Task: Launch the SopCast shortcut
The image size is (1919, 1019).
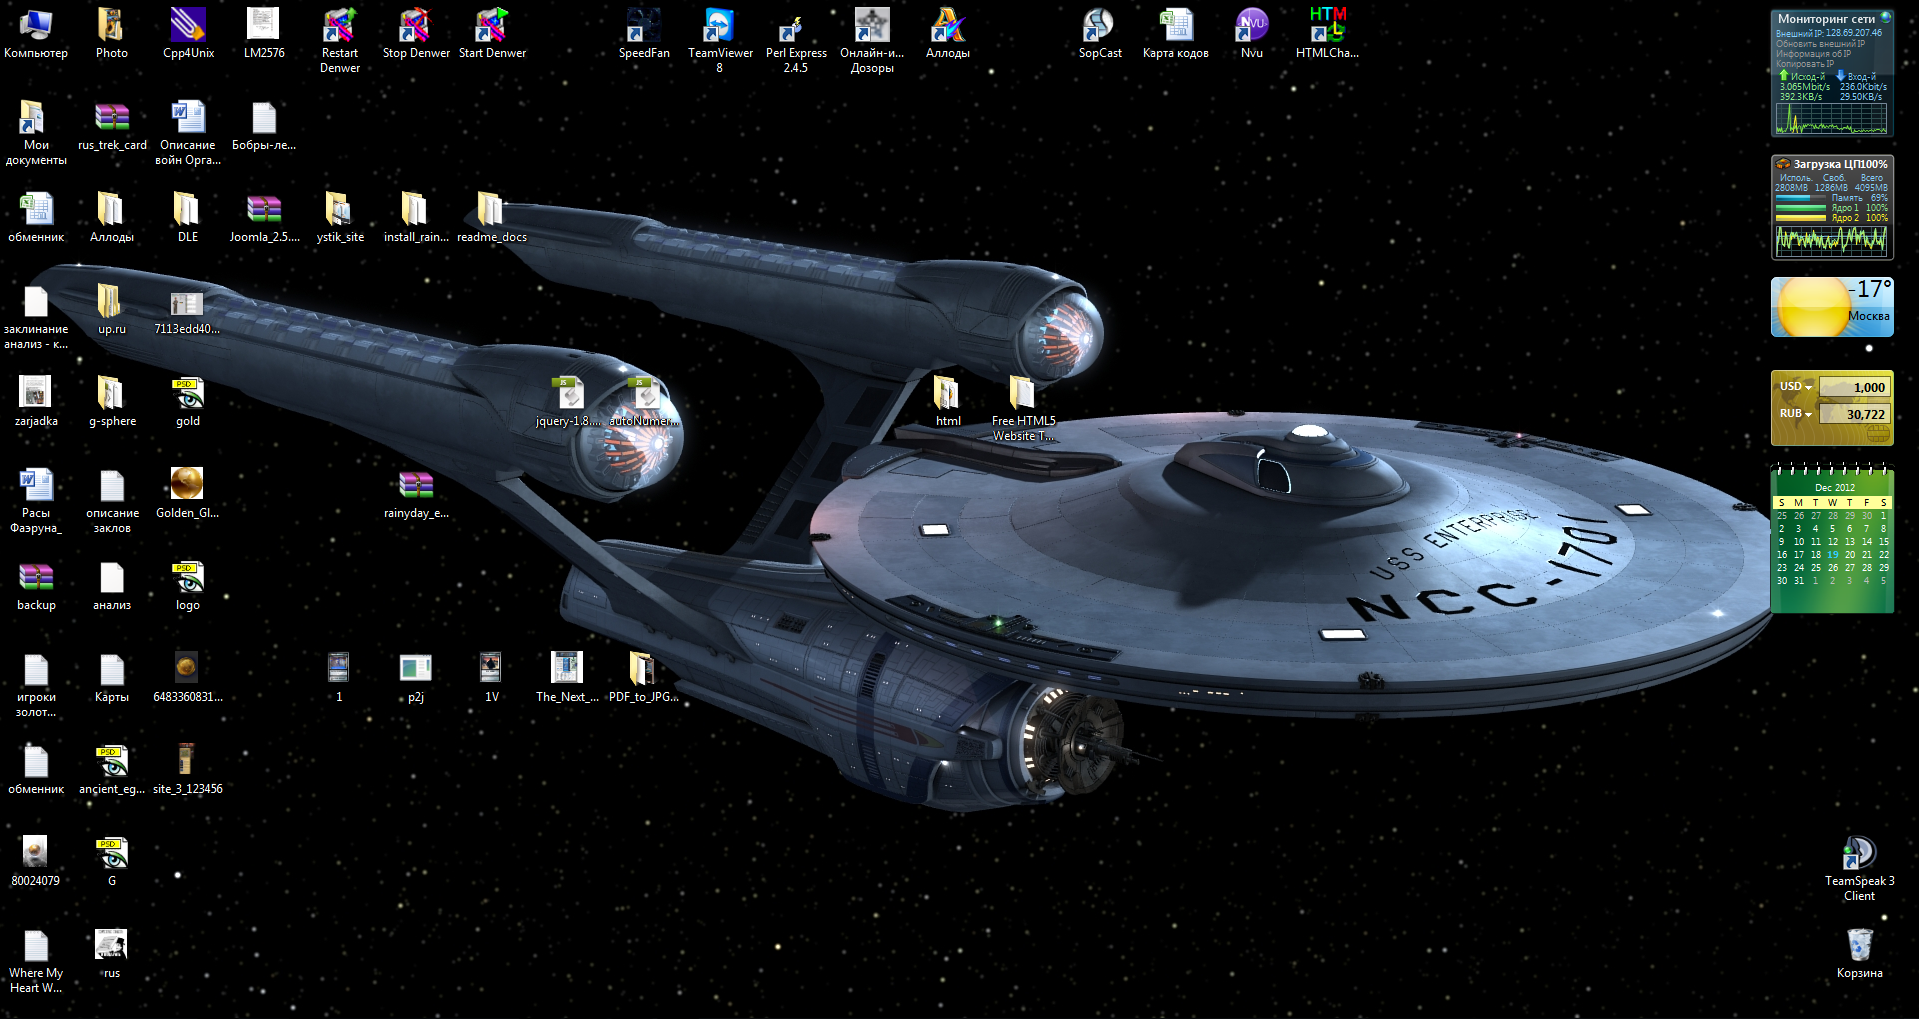Action: click(x=1100, y=33)
